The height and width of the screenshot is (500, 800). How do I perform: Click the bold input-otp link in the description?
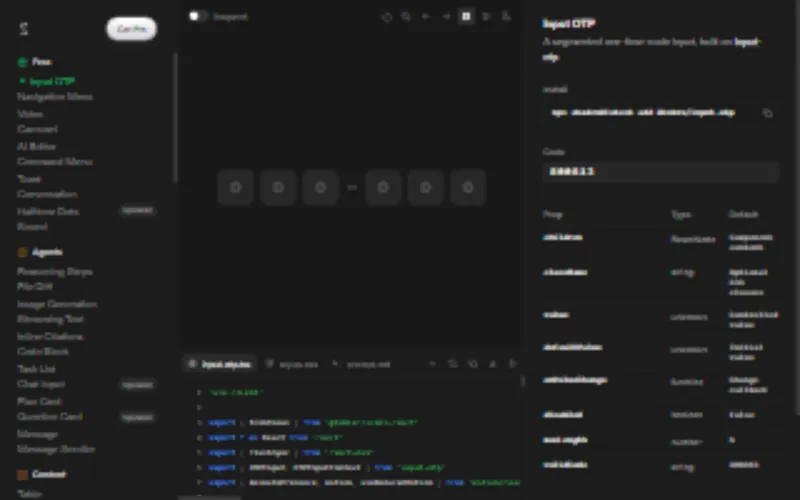652,49
